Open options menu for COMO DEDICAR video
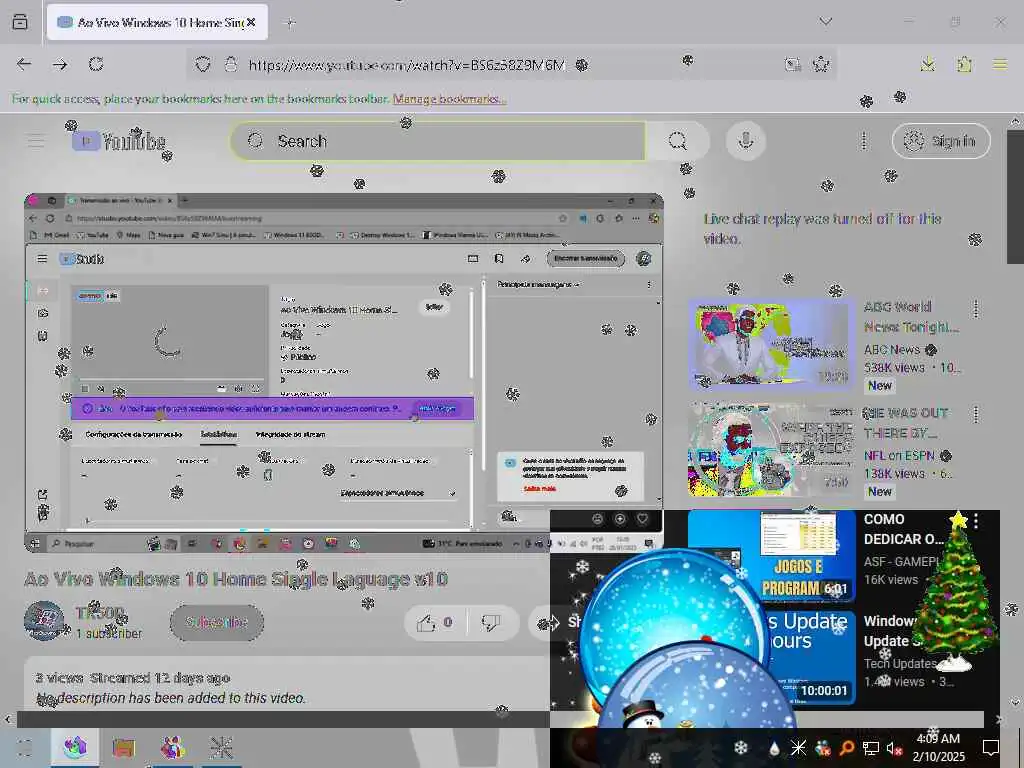This screenshot has width=1024, height=768. [976, 520]
